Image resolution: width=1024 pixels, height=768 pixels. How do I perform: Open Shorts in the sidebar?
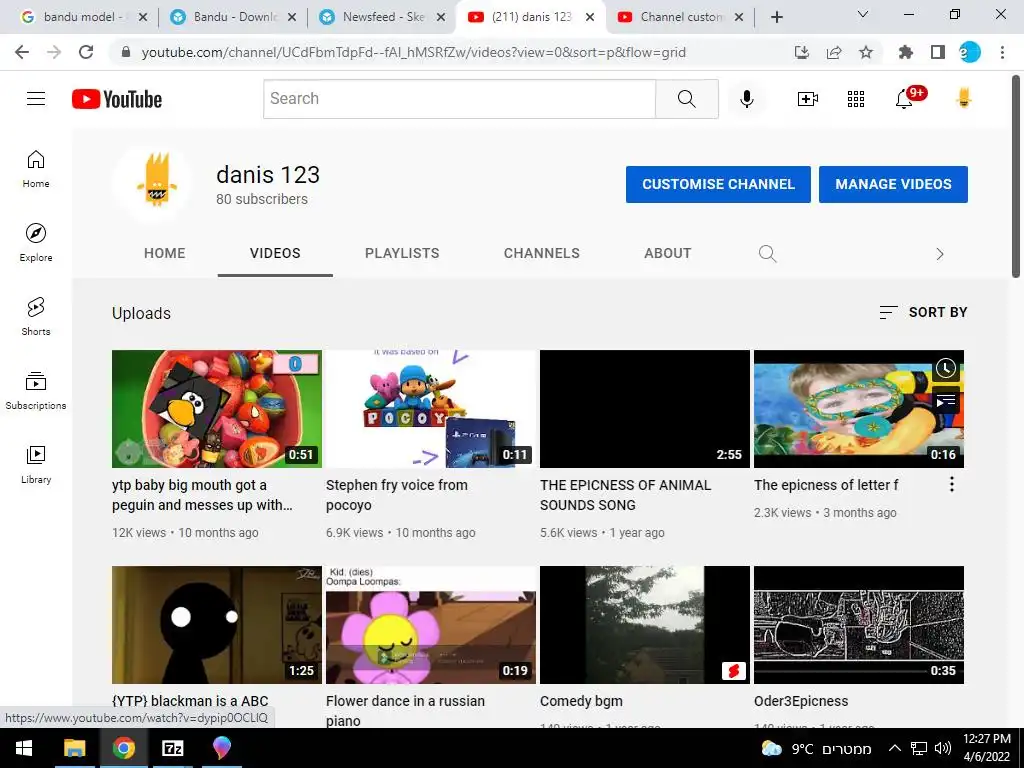click(36, 317)
